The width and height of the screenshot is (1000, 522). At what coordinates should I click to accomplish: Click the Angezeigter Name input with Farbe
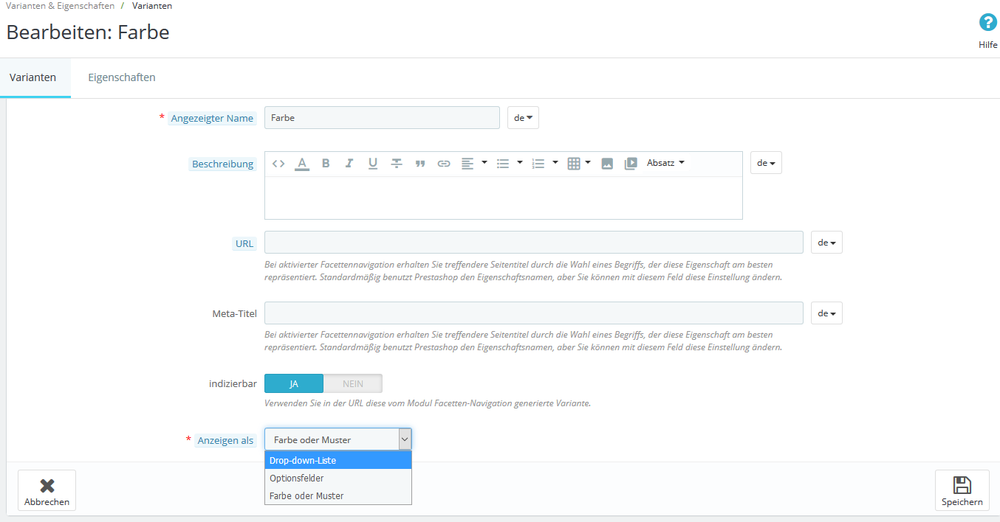(382, 117)
